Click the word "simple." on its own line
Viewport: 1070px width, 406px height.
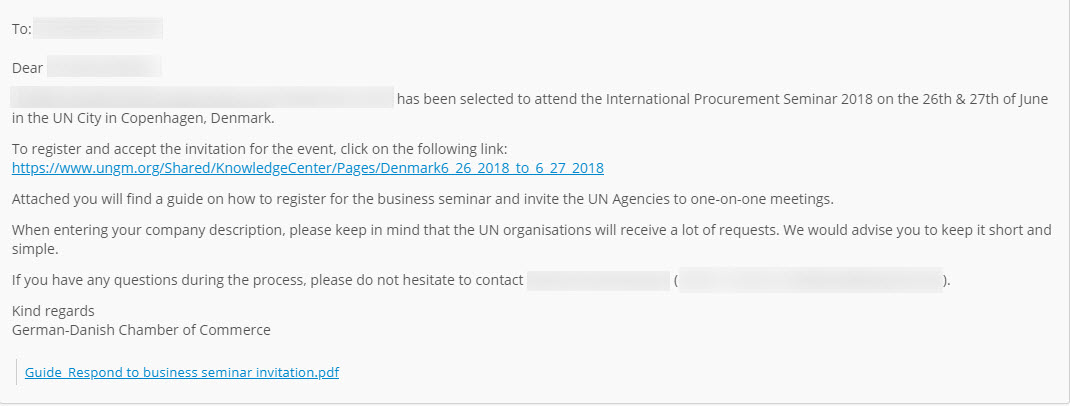[35, 250]
